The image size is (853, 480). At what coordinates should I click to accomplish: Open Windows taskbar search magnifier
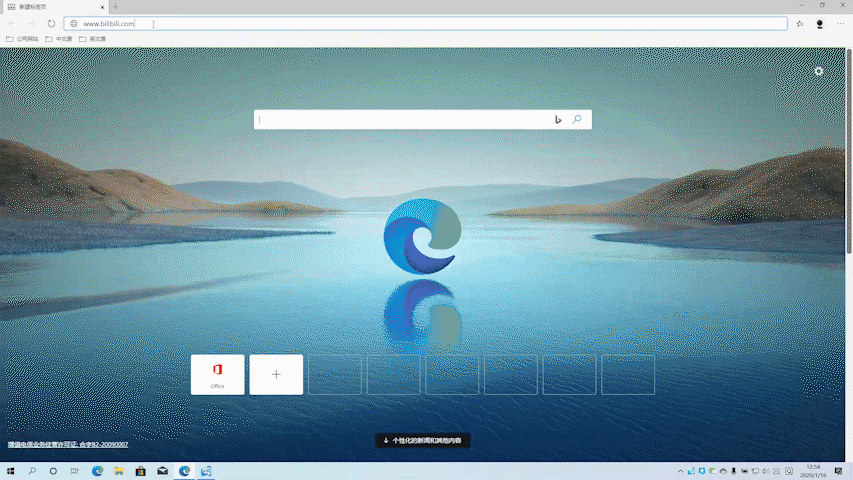[x=32, y=471]
